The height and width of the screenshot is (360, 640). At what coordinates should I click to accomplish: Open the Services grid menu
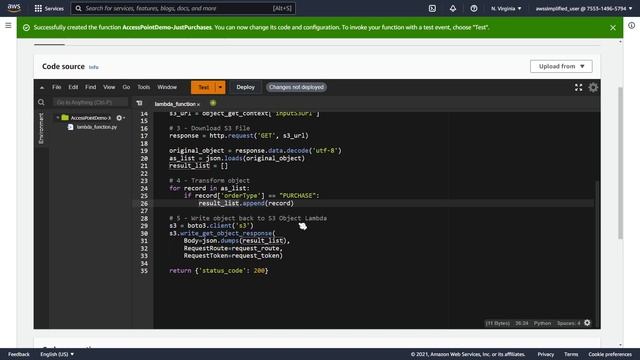(49, 8)
